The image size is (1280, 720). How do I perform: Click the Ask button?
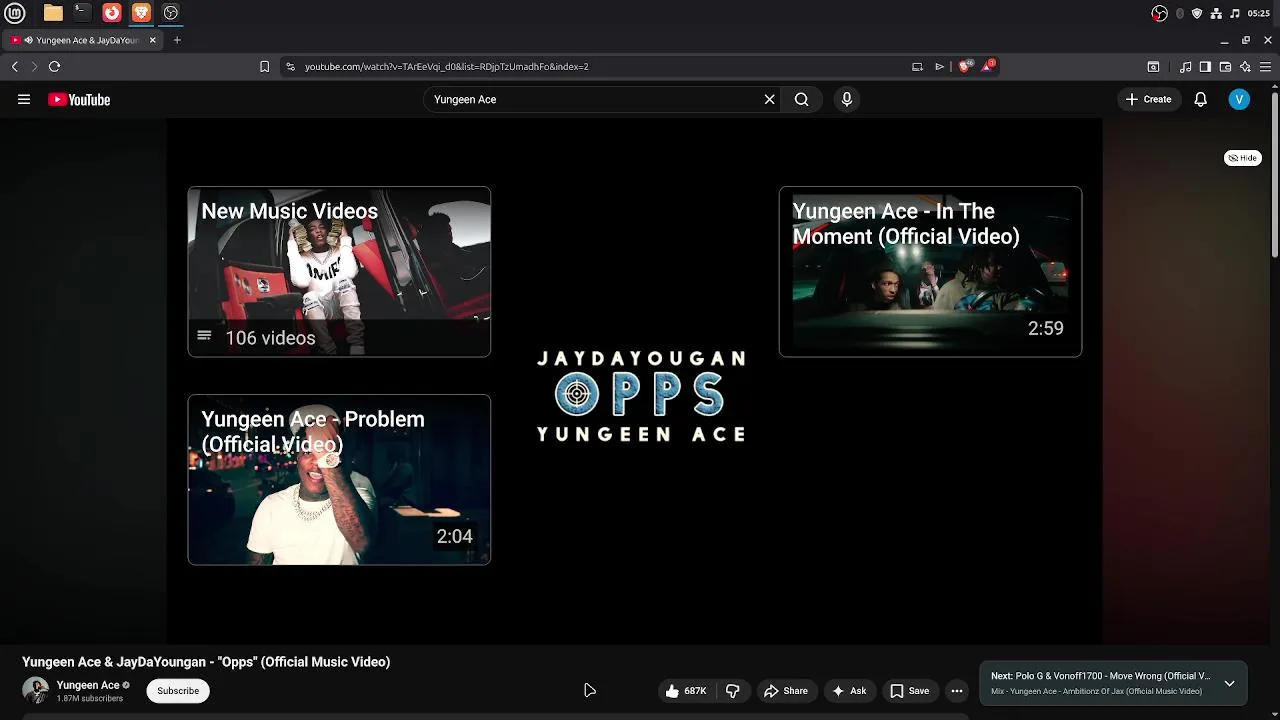point(849,691)
